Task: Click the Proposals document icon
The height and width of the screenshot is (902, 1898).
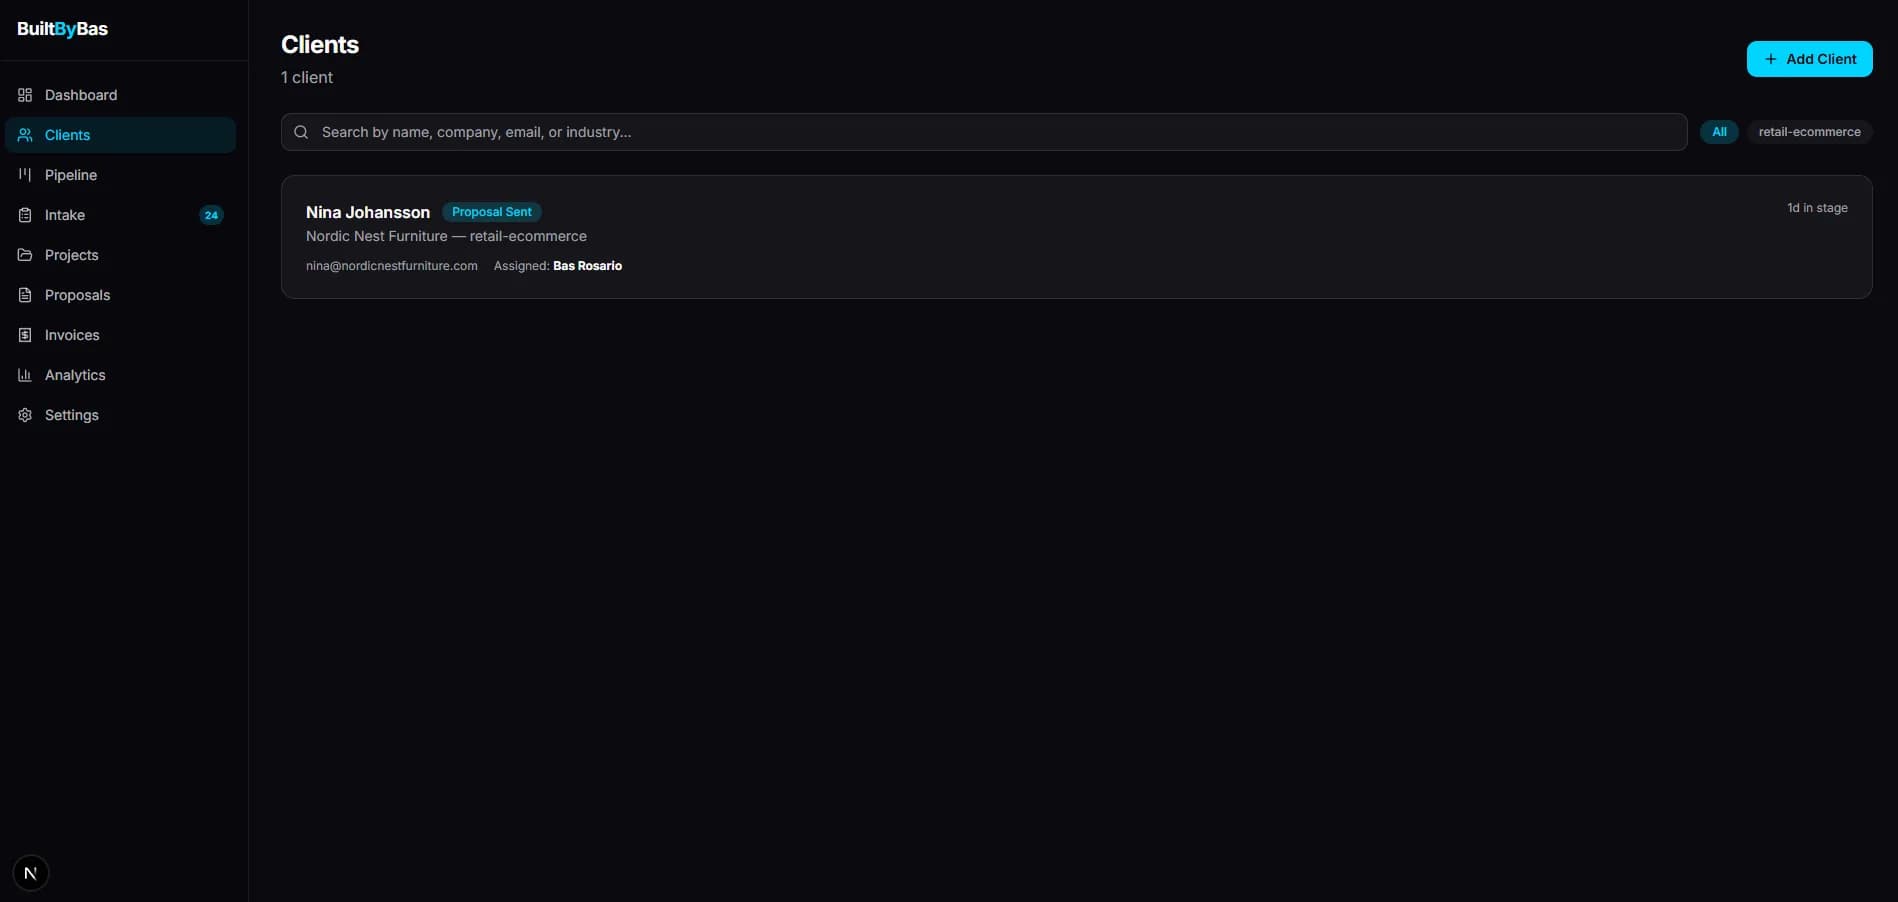Action: 25,295
